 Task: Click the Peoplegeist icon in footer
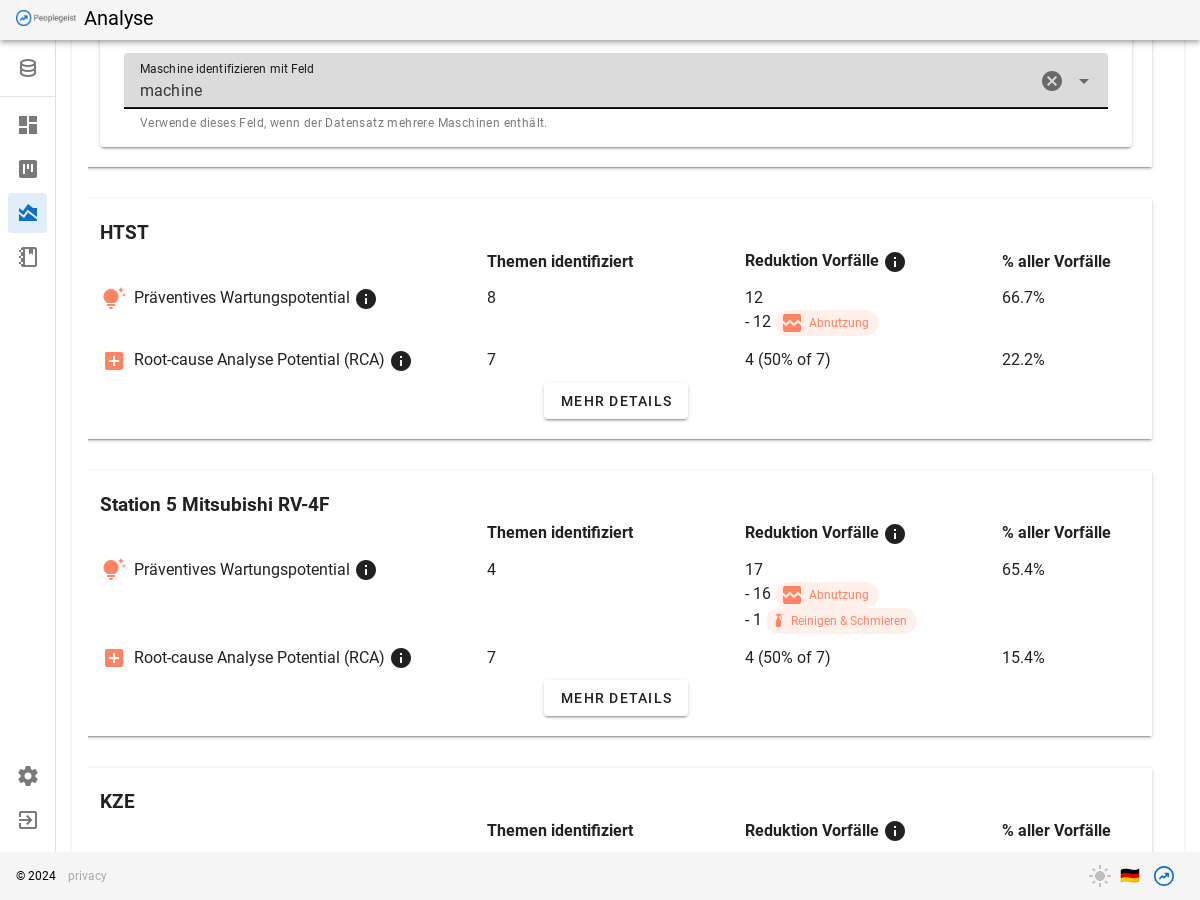(1164, 876)
